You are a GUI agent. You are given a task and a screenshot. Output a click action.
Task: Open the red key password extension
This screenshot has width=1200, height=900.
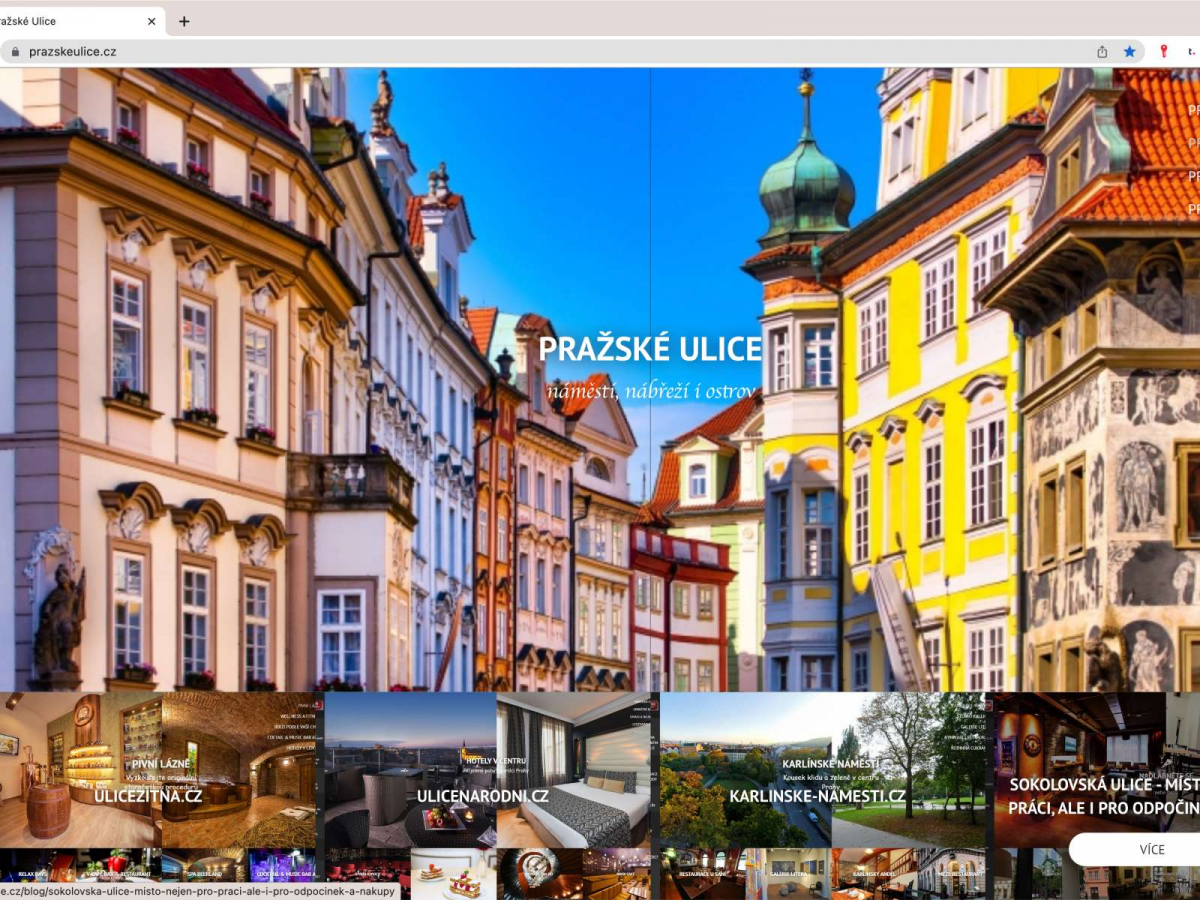[x=1163, y=52]
